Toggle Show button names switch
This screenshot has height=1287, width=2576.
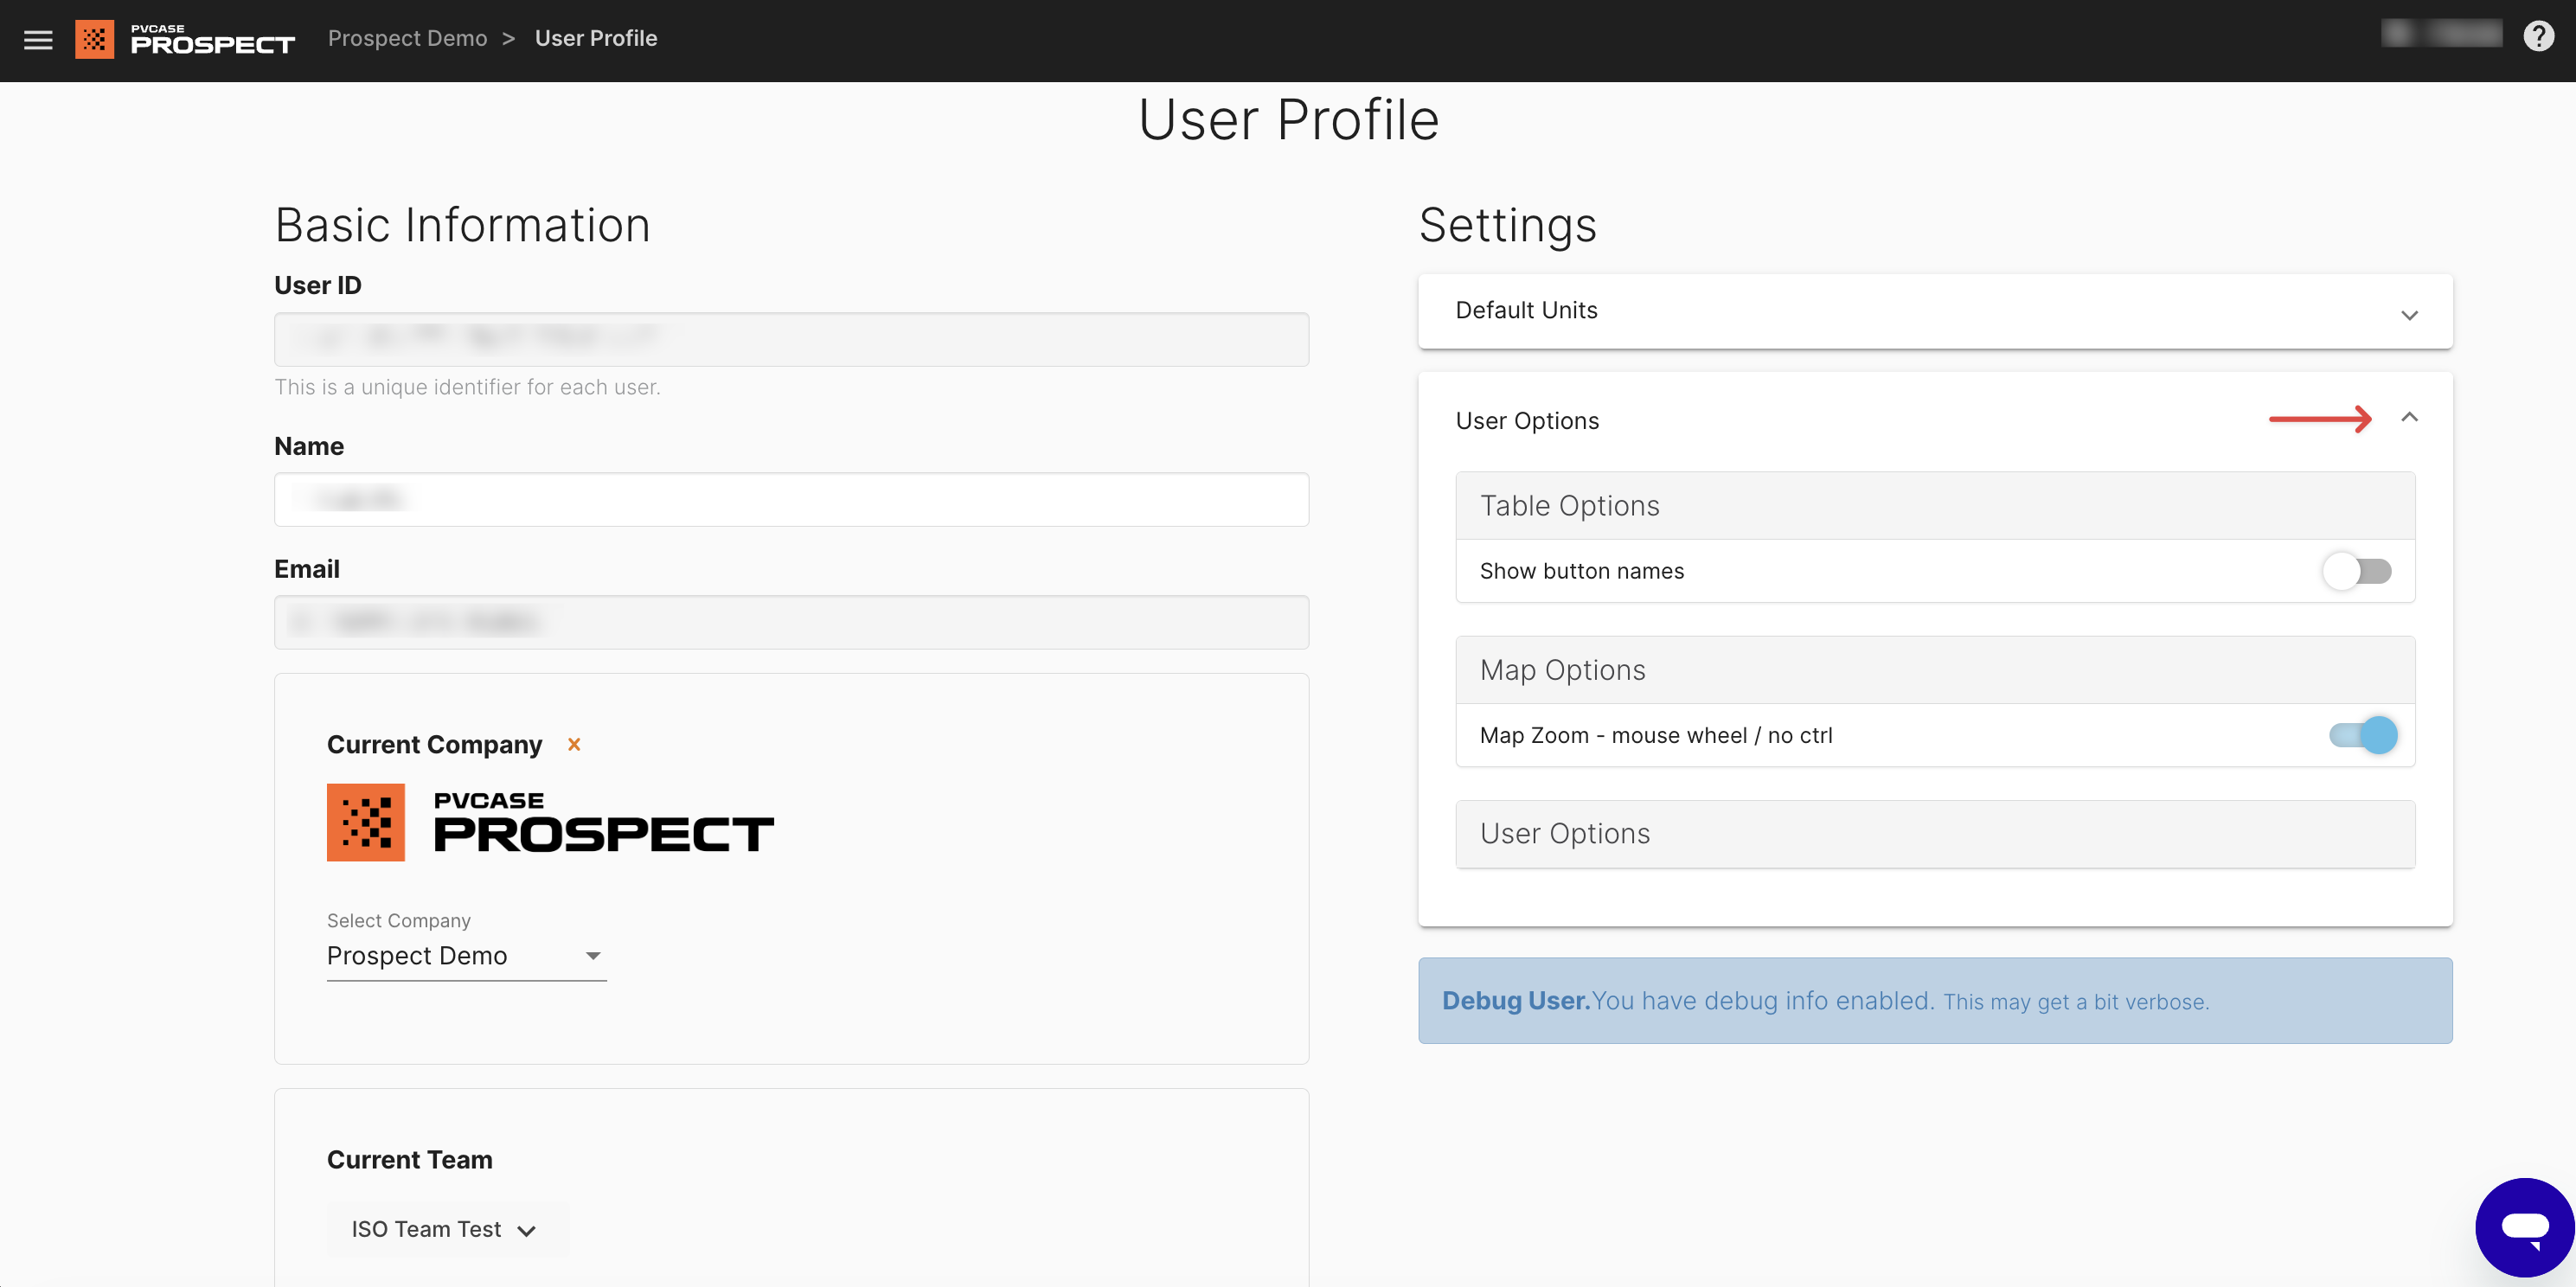coord(2357,571)
